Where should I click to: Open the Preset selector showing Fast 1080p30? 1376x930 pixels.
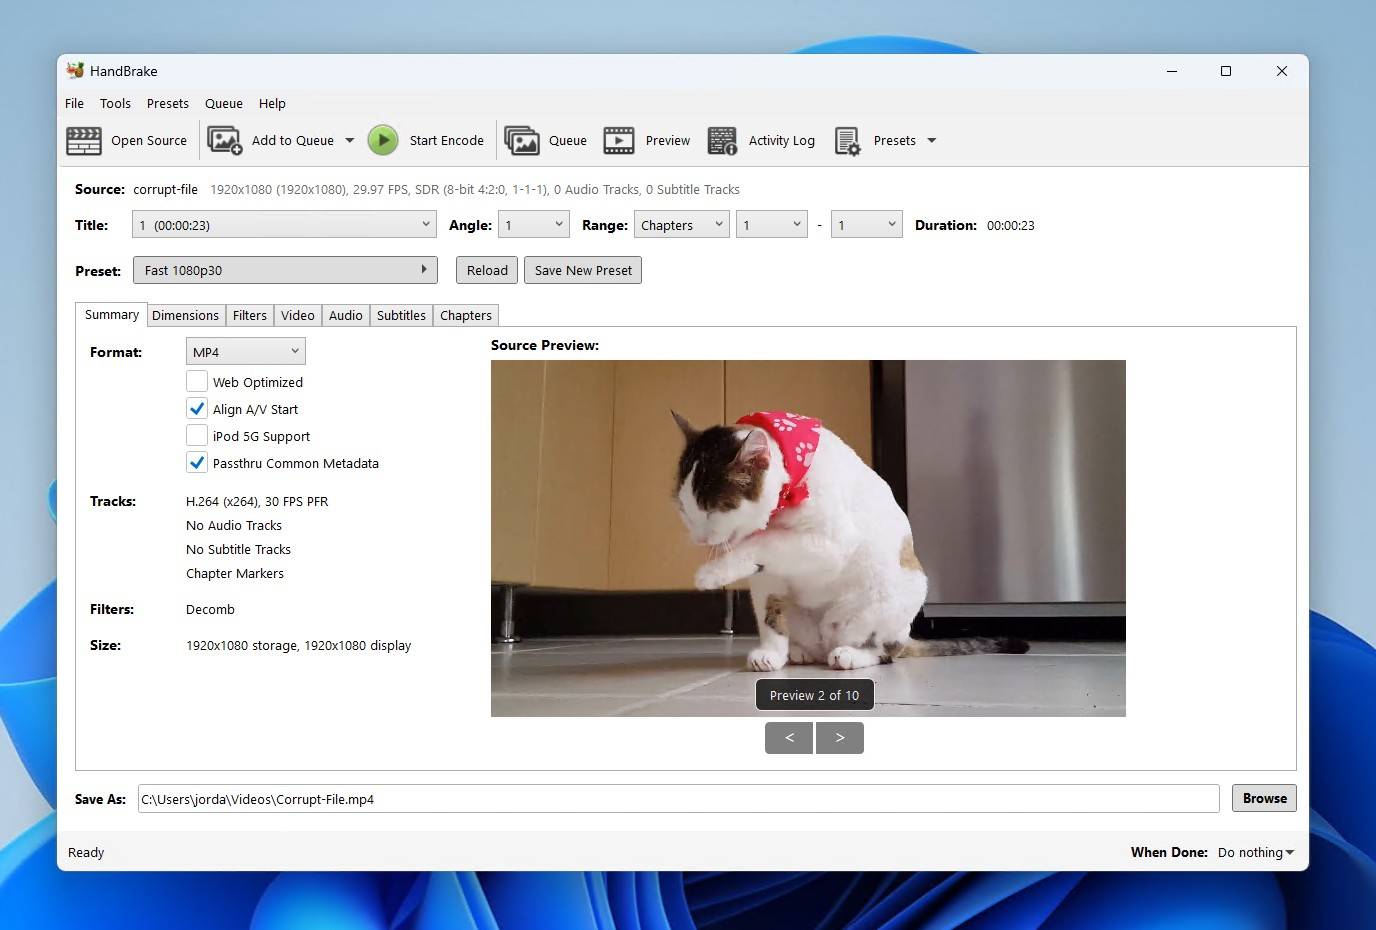(x=285, y=270)
